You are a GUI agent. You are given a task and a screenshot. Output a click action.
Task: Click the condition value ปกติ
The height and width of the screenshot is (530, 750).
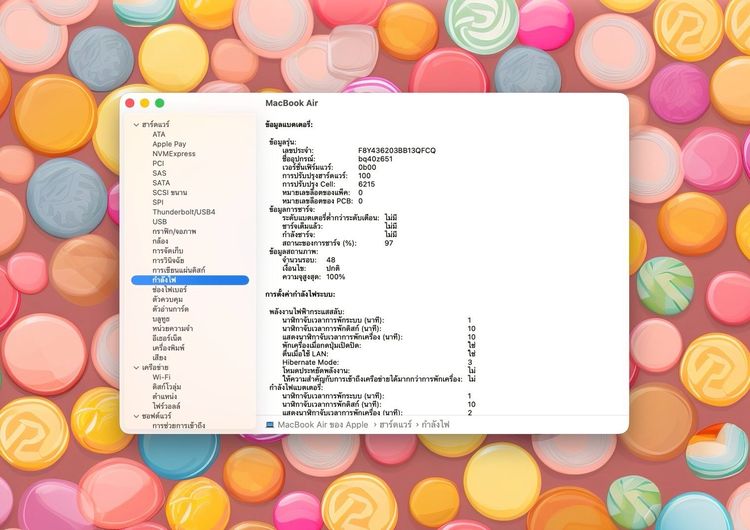[333, 268]
